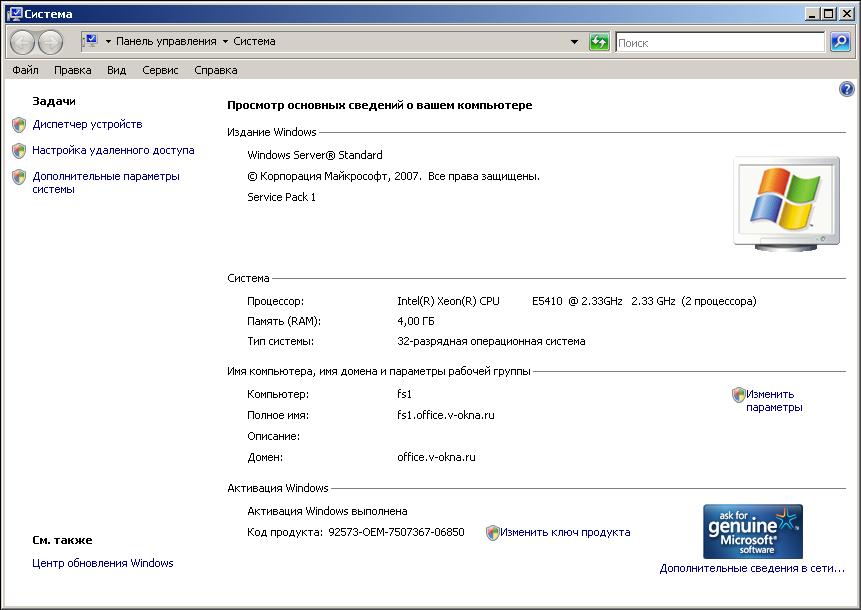Close the Система window
The image size is (861, 610).
847,14
